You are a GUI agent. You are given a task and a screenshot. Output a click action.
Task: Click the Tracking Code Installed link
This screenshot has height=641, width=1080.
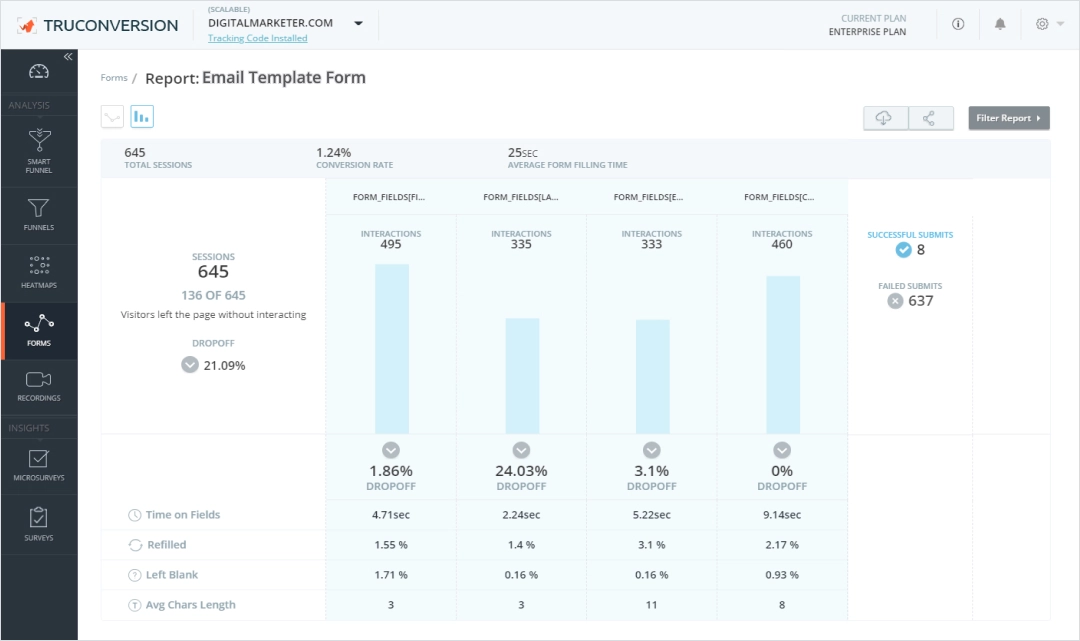(257, 38)
